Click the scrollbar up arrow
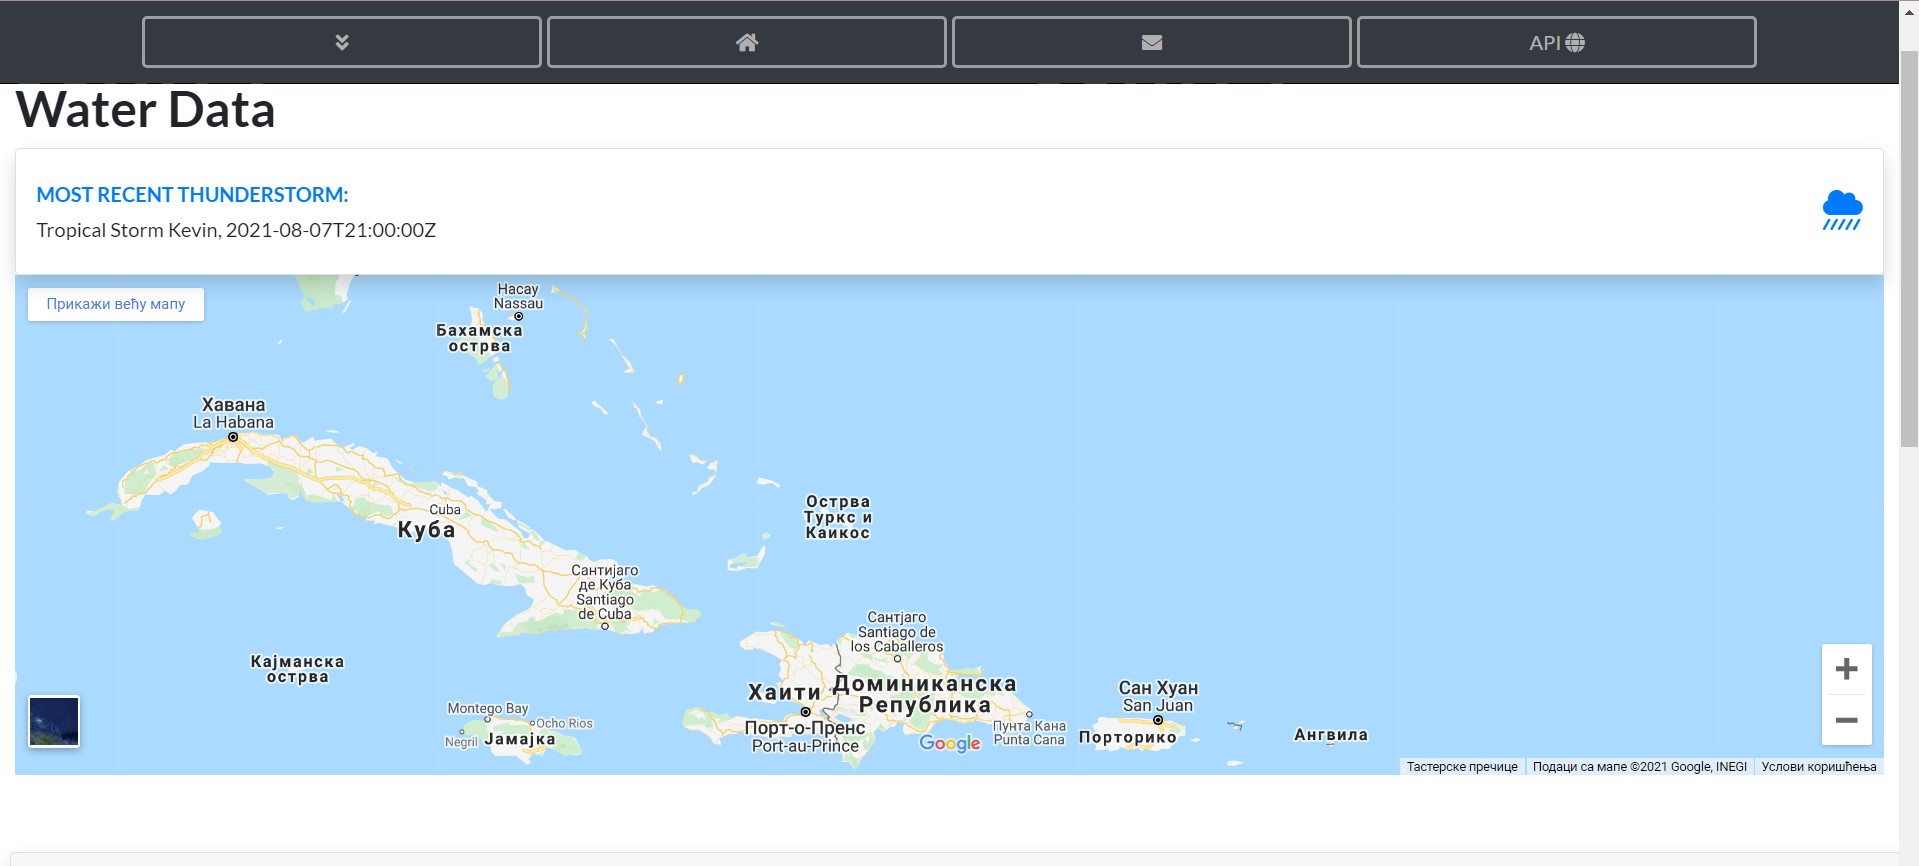This screenshot has height=866, width=1919. [x=1909, y=12]
